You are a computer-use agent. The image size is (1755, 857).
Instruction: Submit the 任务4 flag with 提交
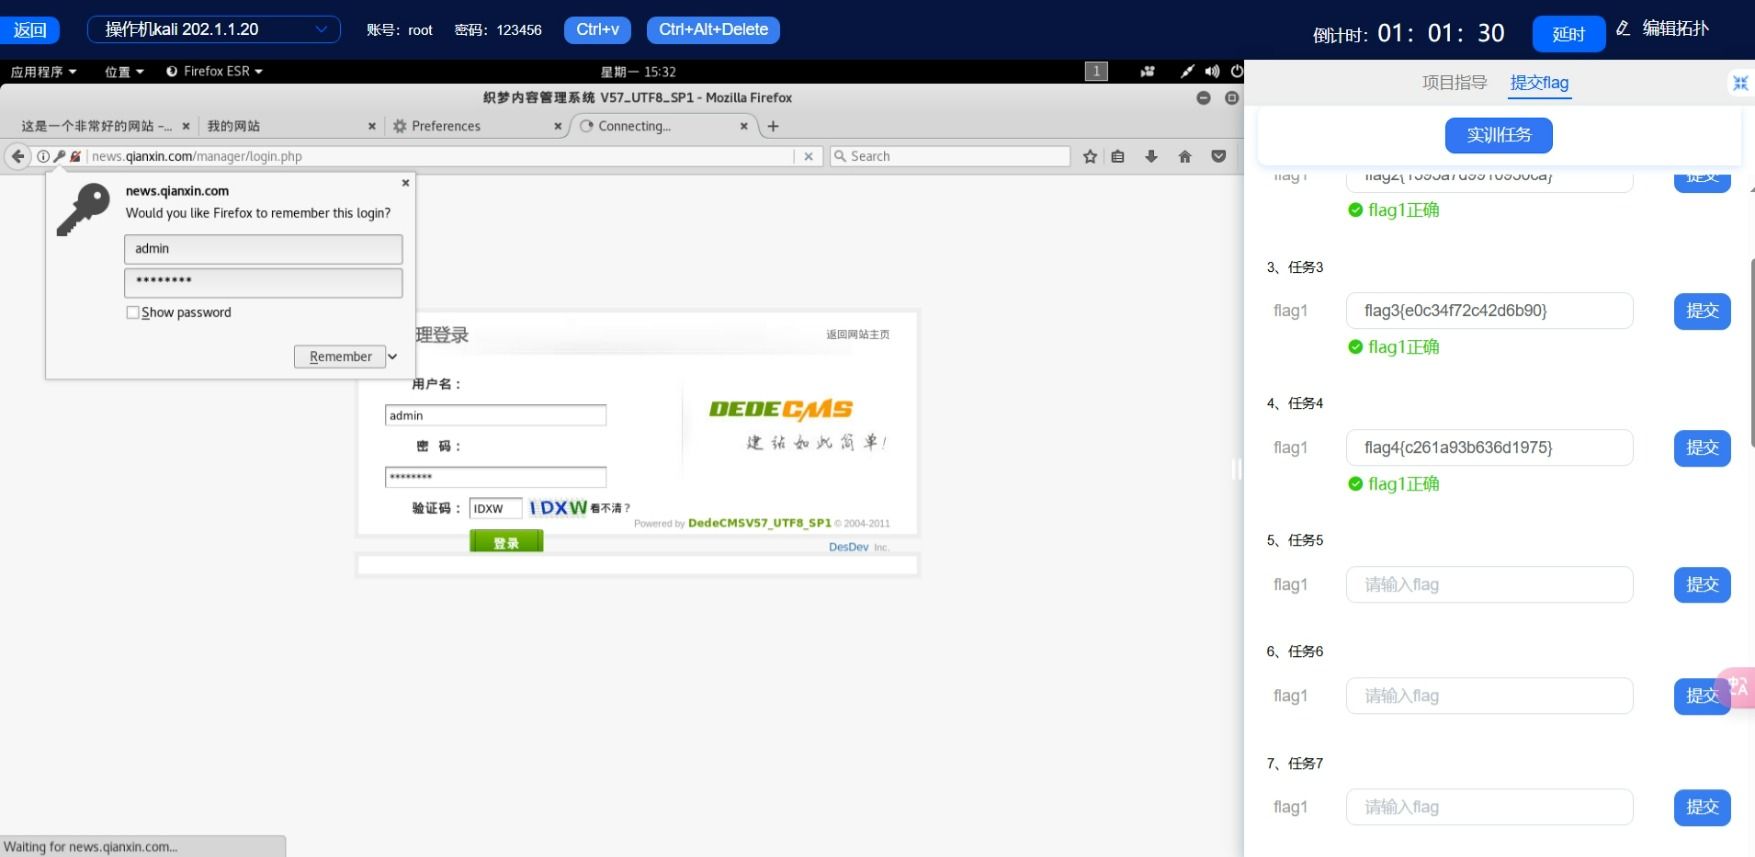tap(1702, 448)
